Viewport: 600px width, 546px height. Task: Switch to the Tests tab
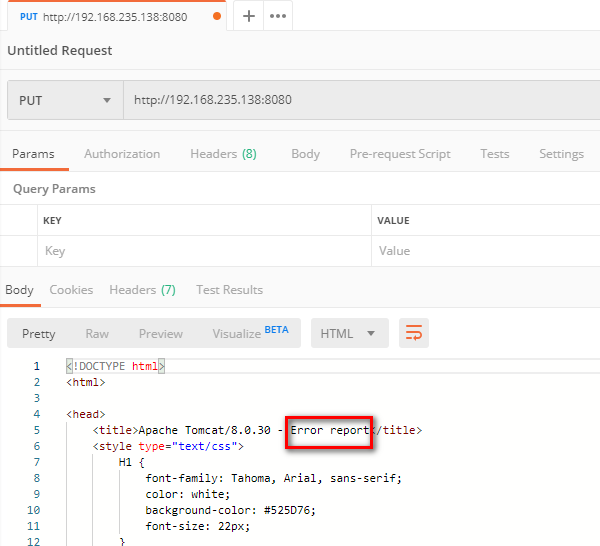click(494, 154)
